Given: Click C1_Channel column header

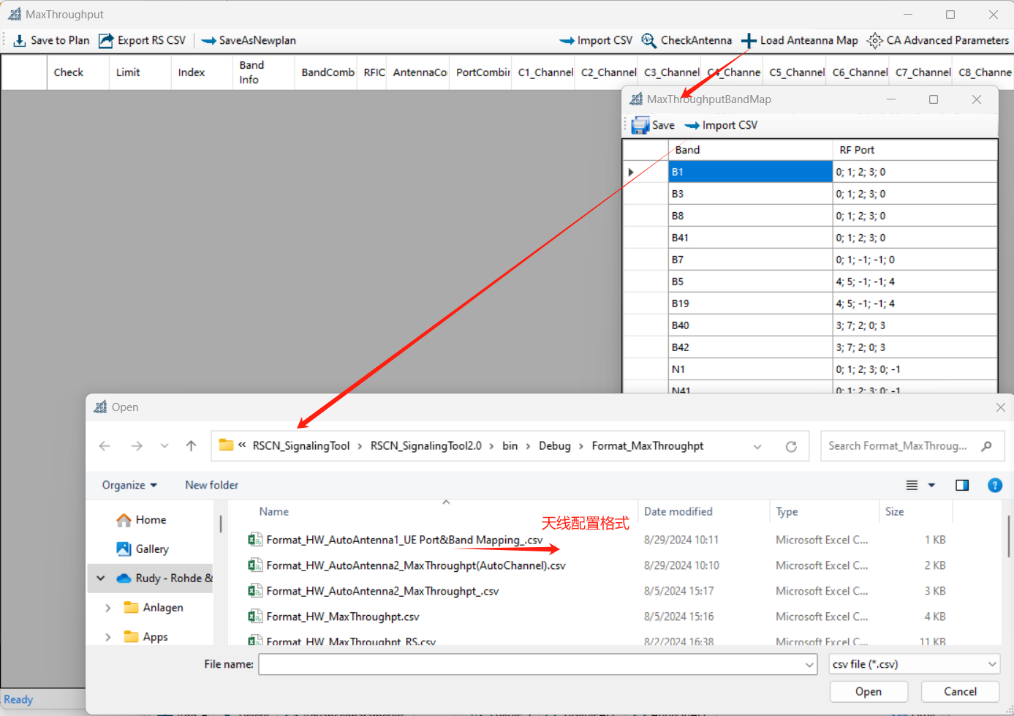Looking at the screenshot, I should 545,72.
